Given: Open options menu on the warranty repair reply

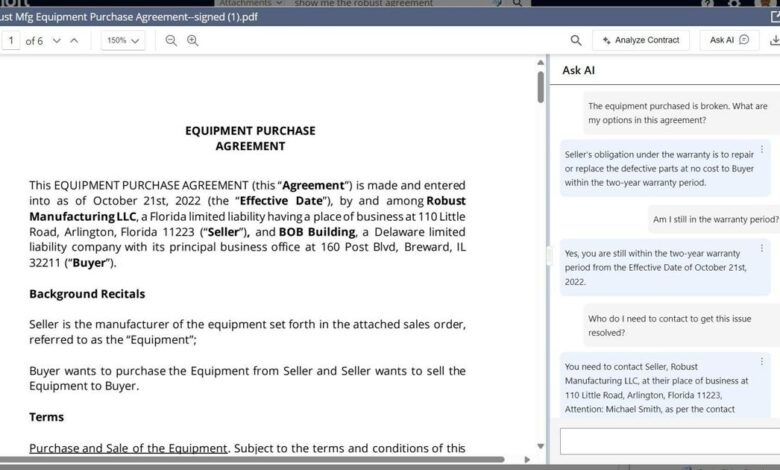Looking at the screenshot, I should pyautogui.click(x=762, y=149).
